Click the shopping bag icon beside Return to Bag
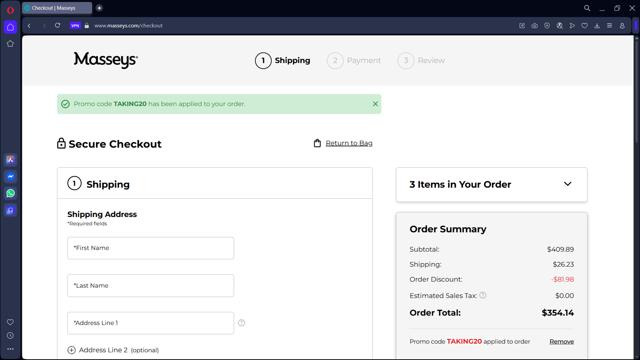Image resolution: width=640 pixels, height=360 pixels. (x=317, y=143)
